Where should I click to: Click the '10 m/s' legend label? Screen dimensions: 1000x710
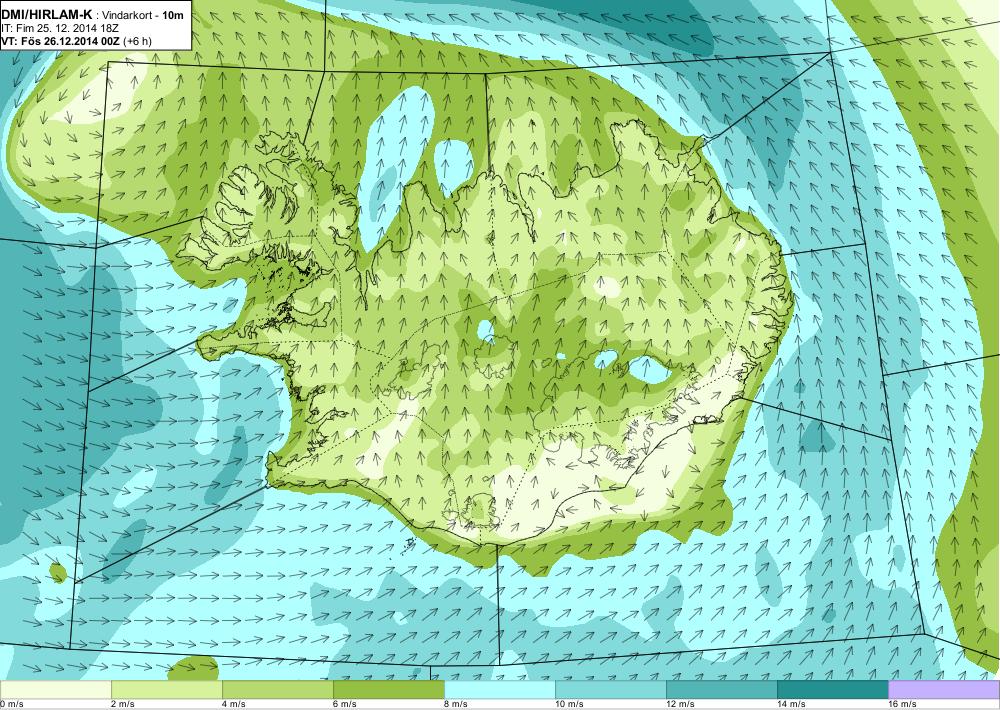(570, 704)
